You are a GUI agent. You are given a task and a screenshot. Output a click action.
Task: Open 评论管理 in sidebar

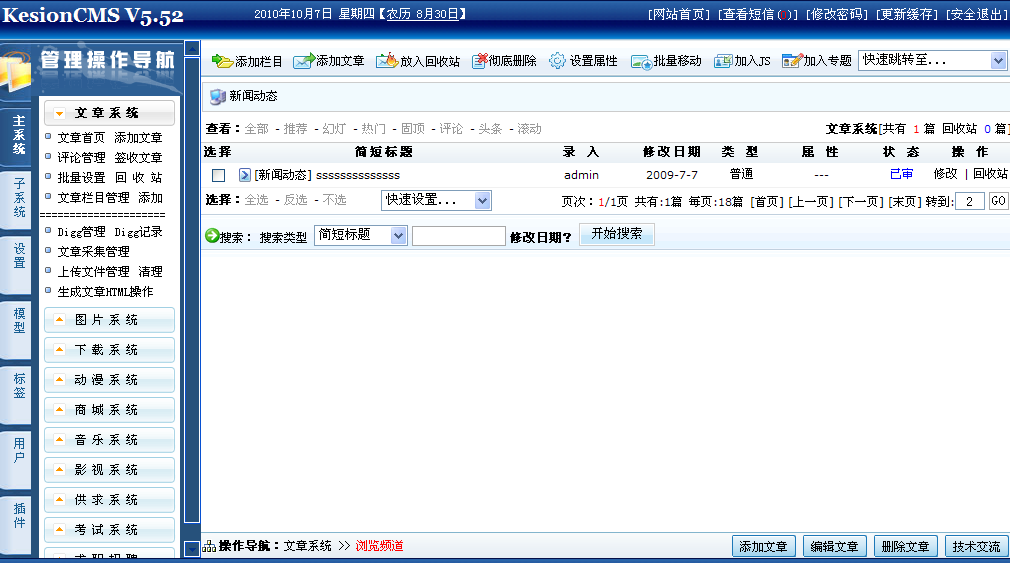81,158
